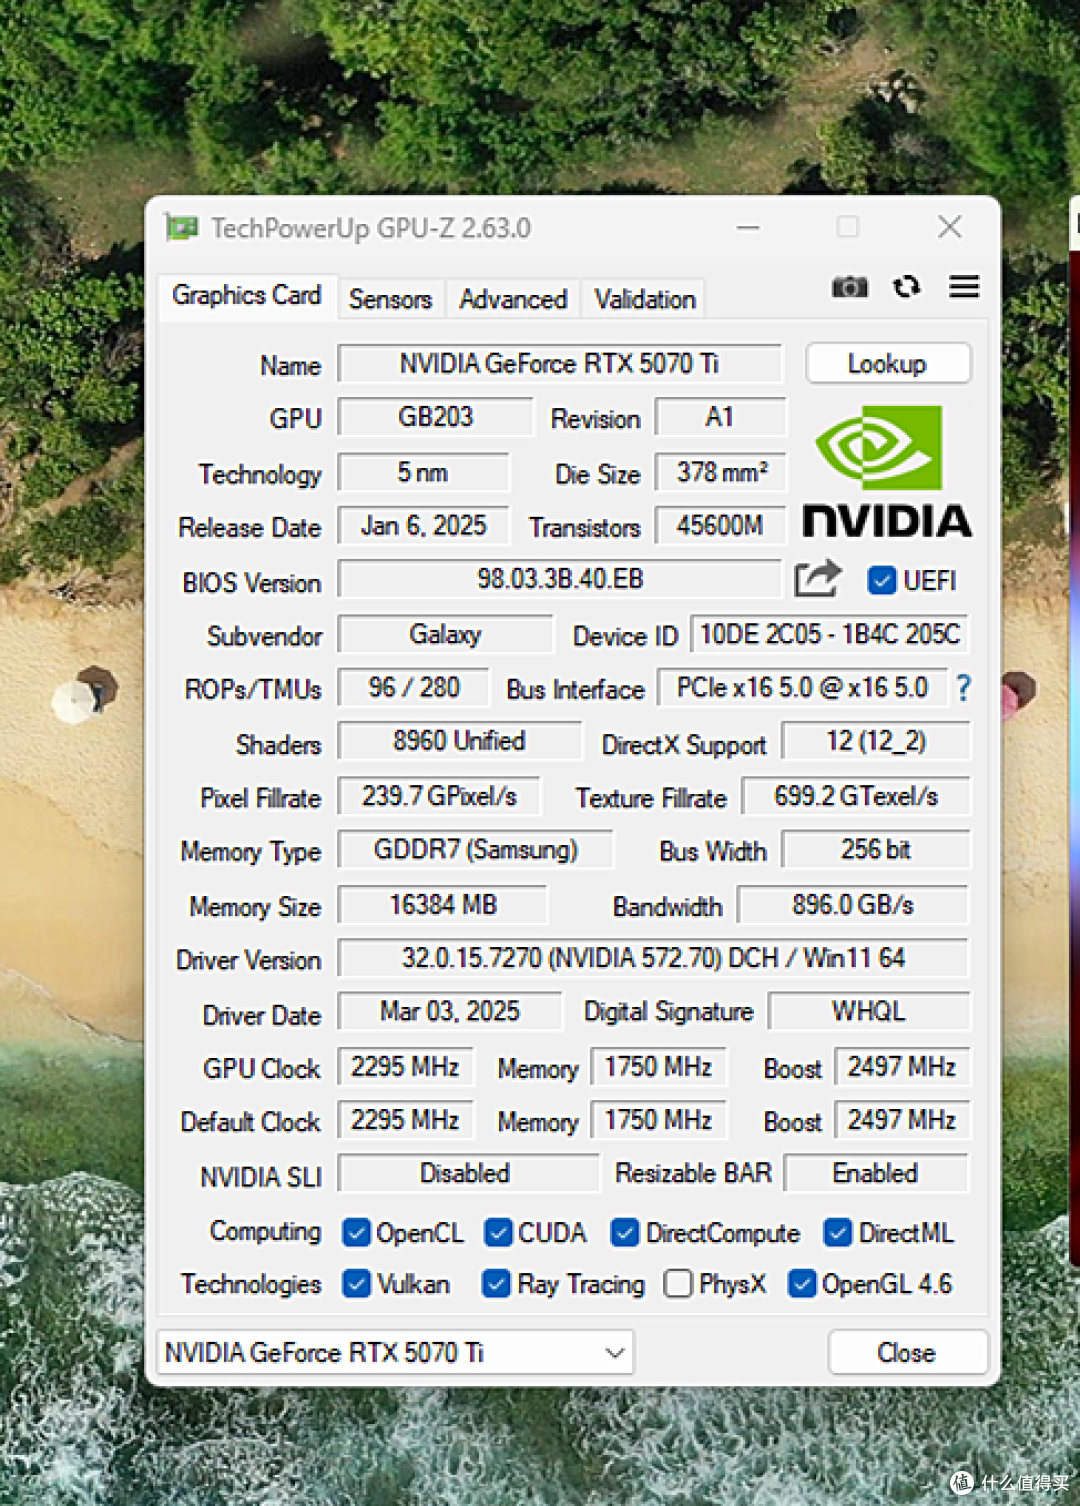This screenshot has height=1506, width=1080.
Task: Click the Bus Width field 256 bit
Action: [x=876, y=850]
